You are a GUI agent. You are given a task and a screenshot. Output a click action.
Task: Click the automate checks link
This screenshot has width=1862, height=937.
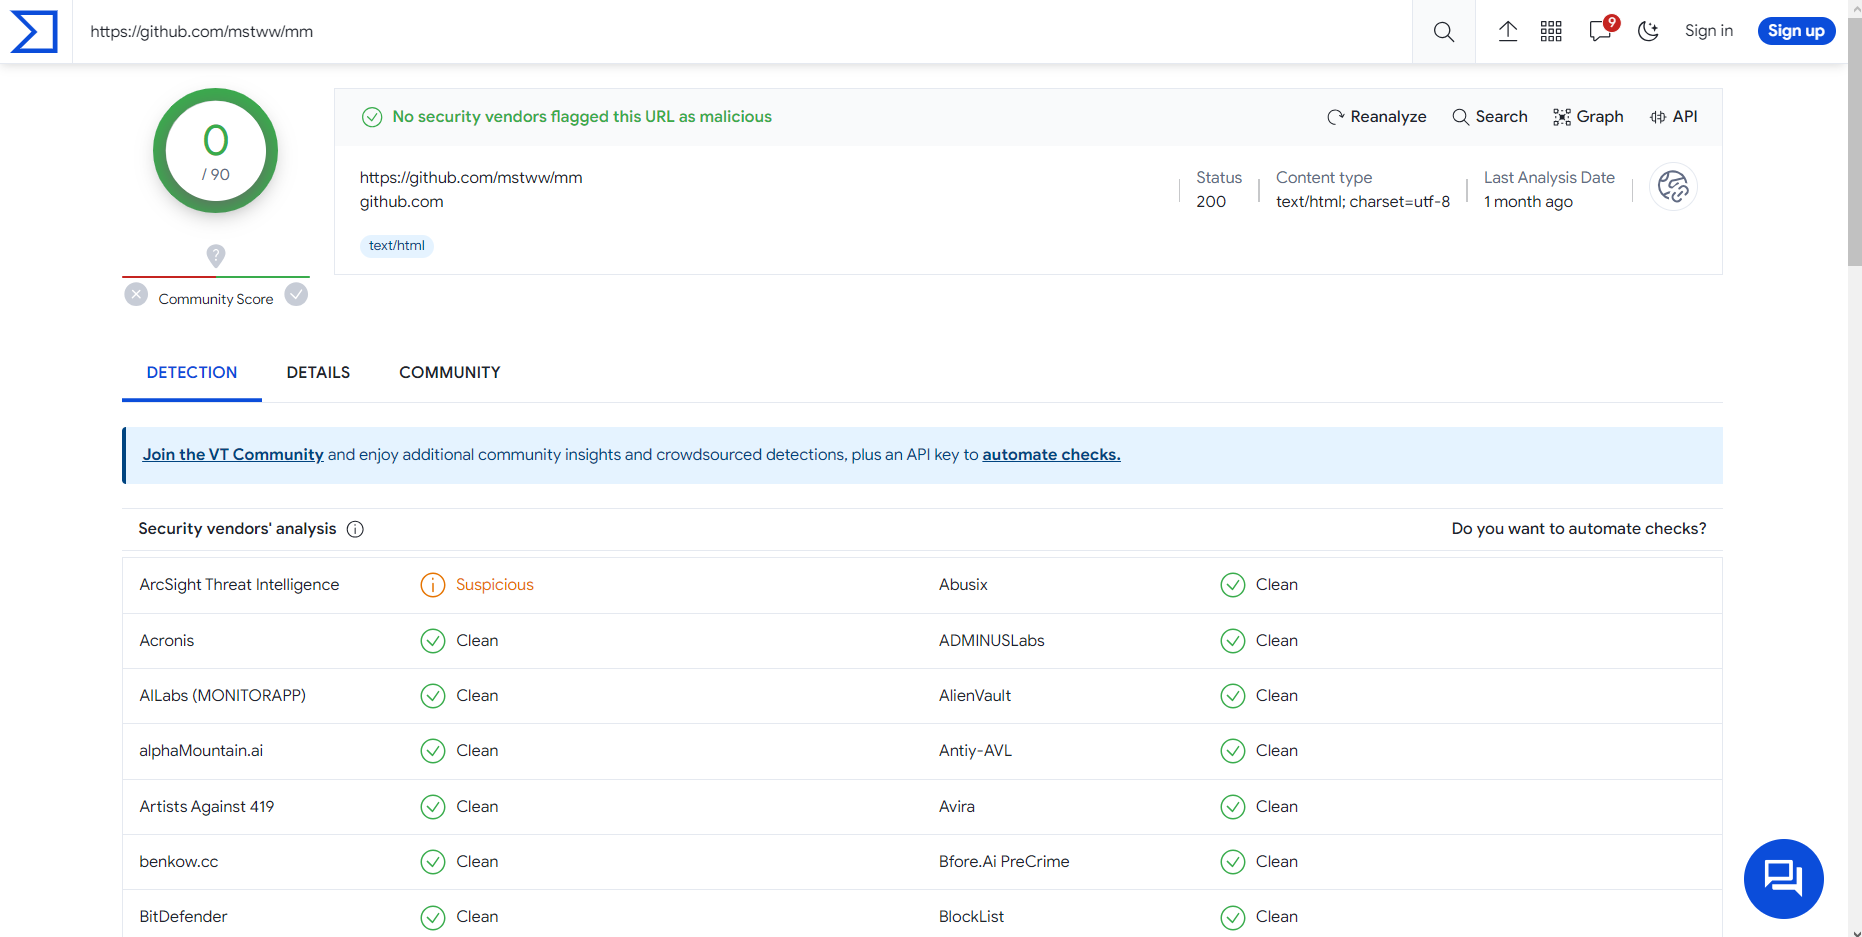tap(1051, 455)
